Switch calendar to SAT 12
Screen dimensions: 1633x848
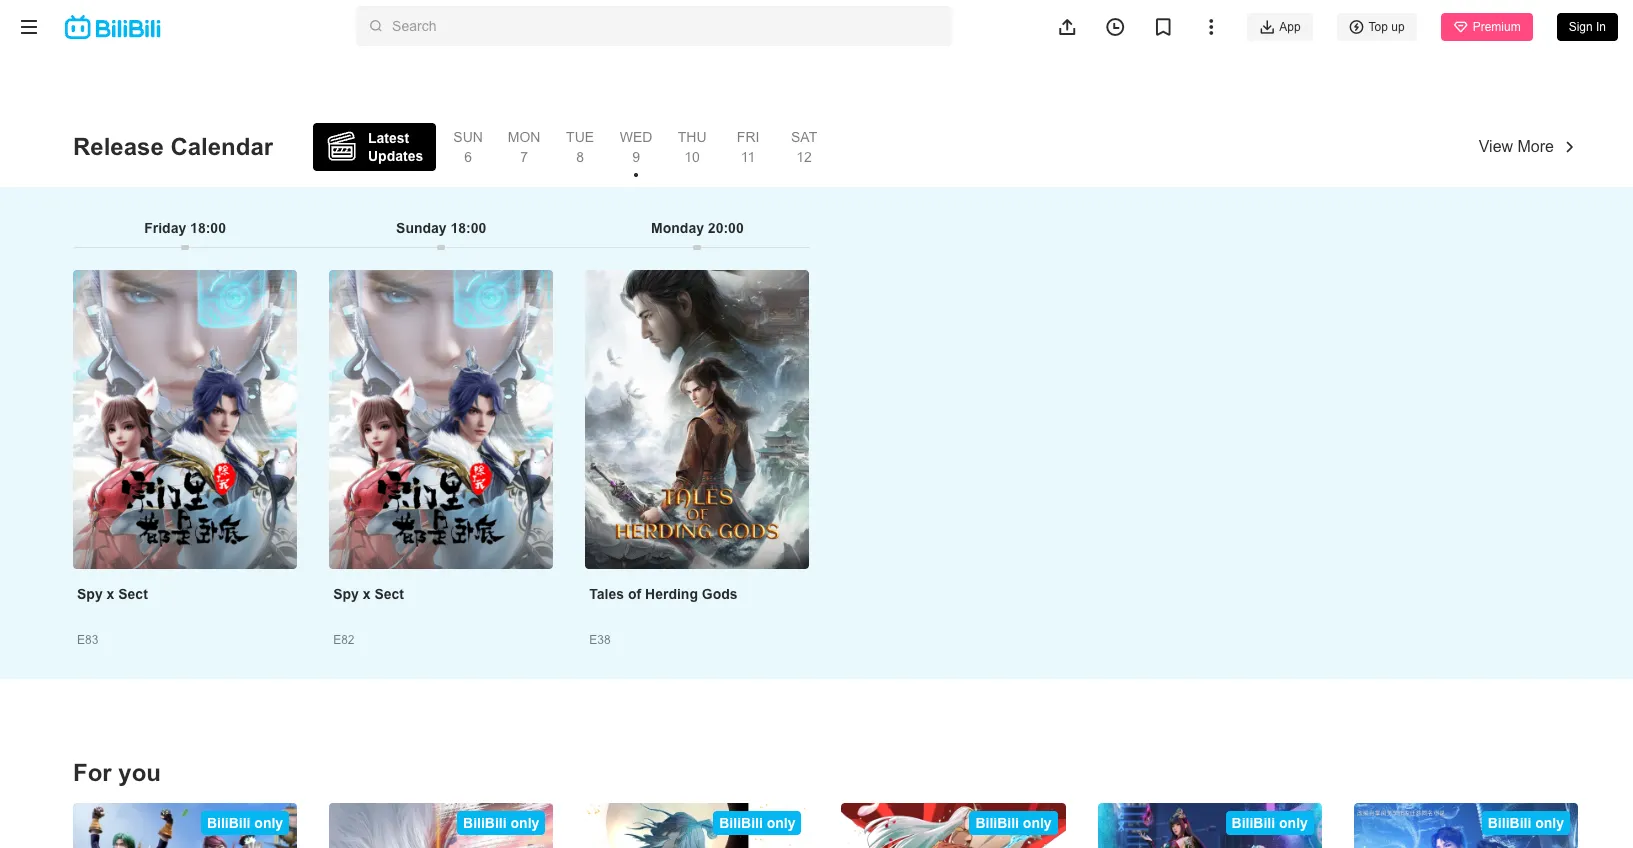[x=804, y=147]
